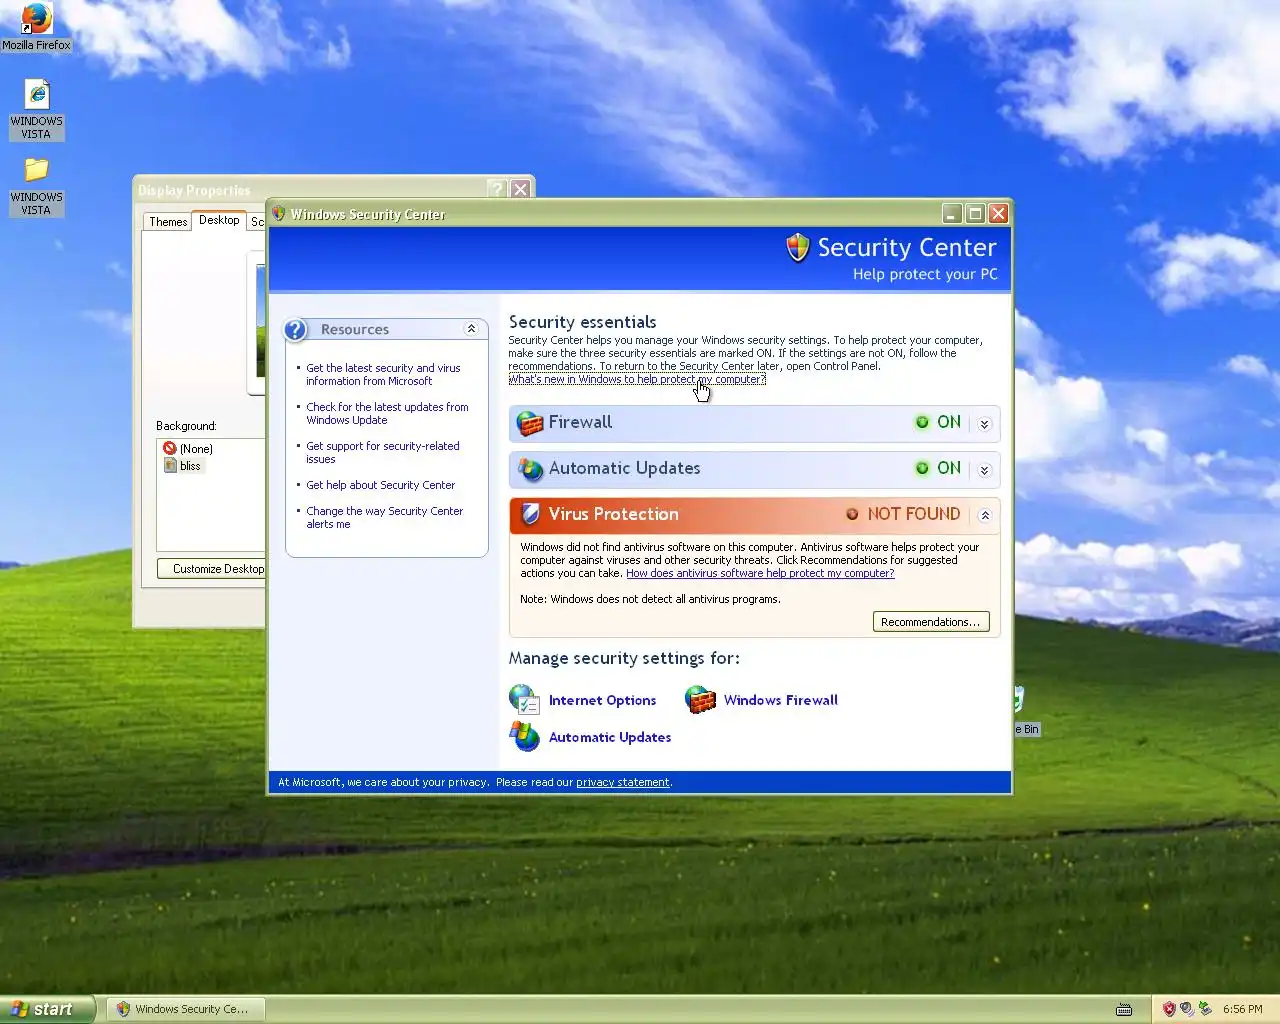
Task: Click Recommendations button
Action: 931,622
